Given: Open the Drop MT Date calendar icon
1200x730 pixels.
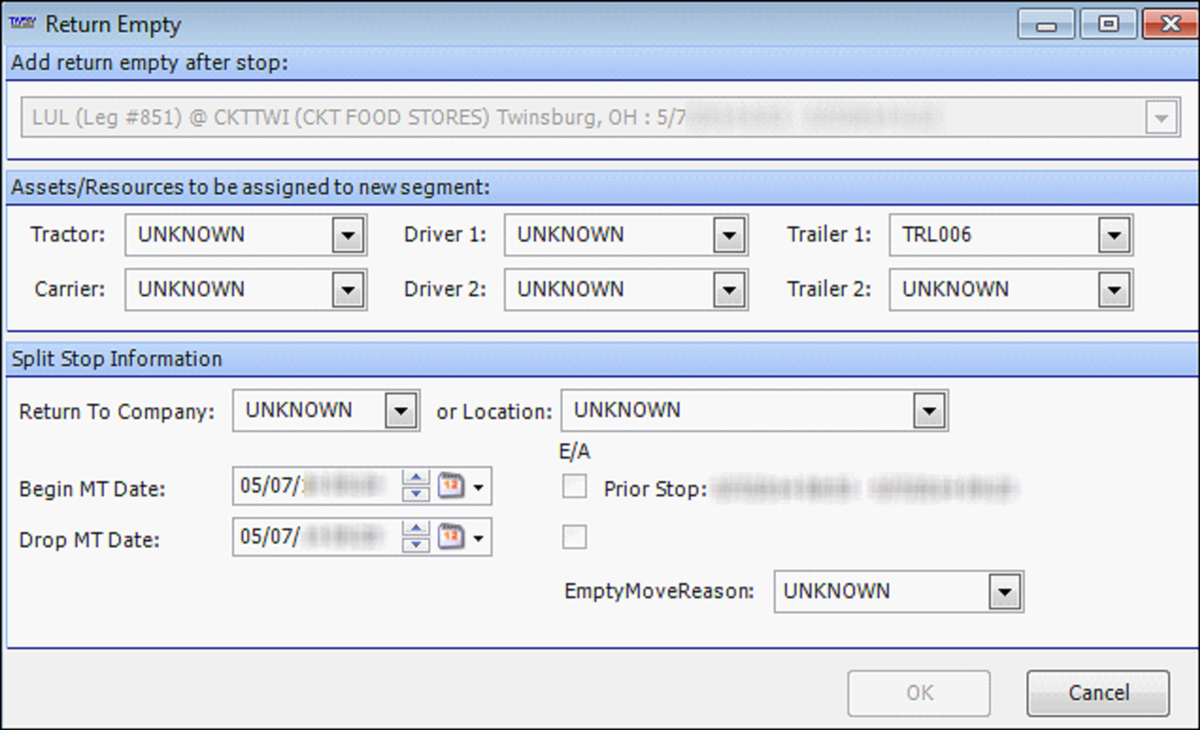Looking at the screenshot, I should click(449, 538).
